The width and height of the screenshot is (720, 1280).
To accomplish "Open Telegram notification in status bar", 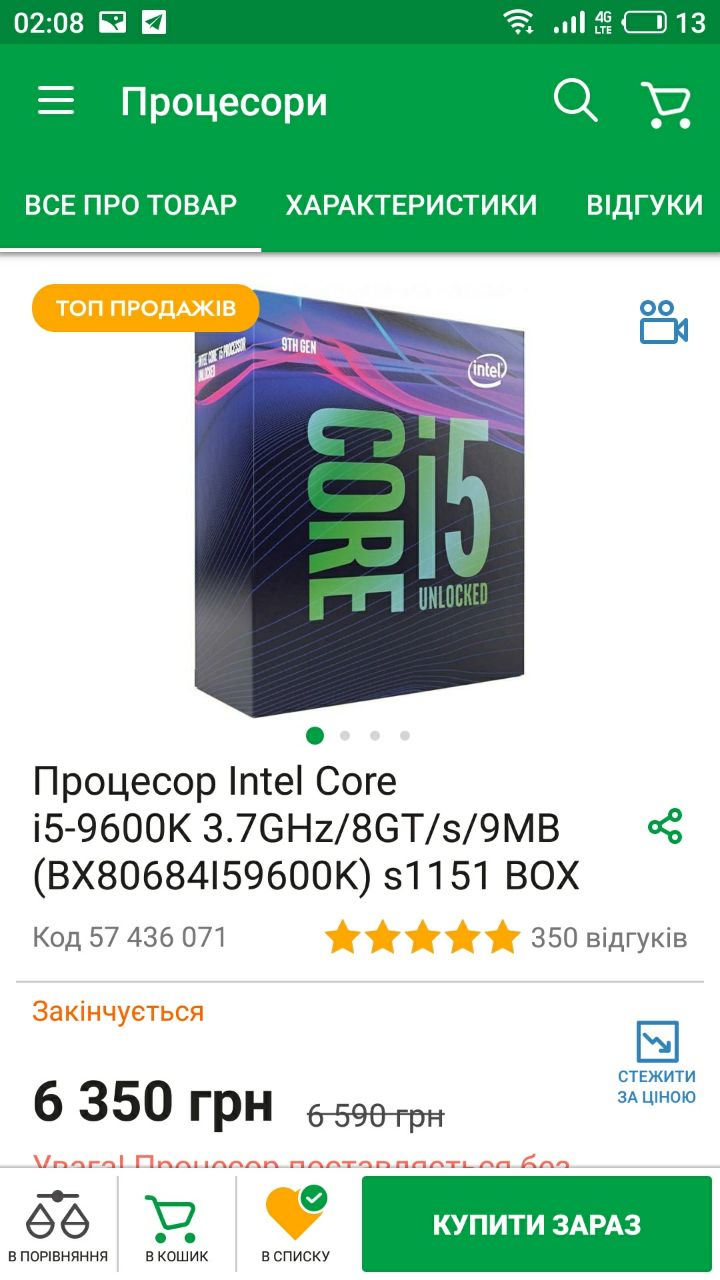I will point(154,22).
